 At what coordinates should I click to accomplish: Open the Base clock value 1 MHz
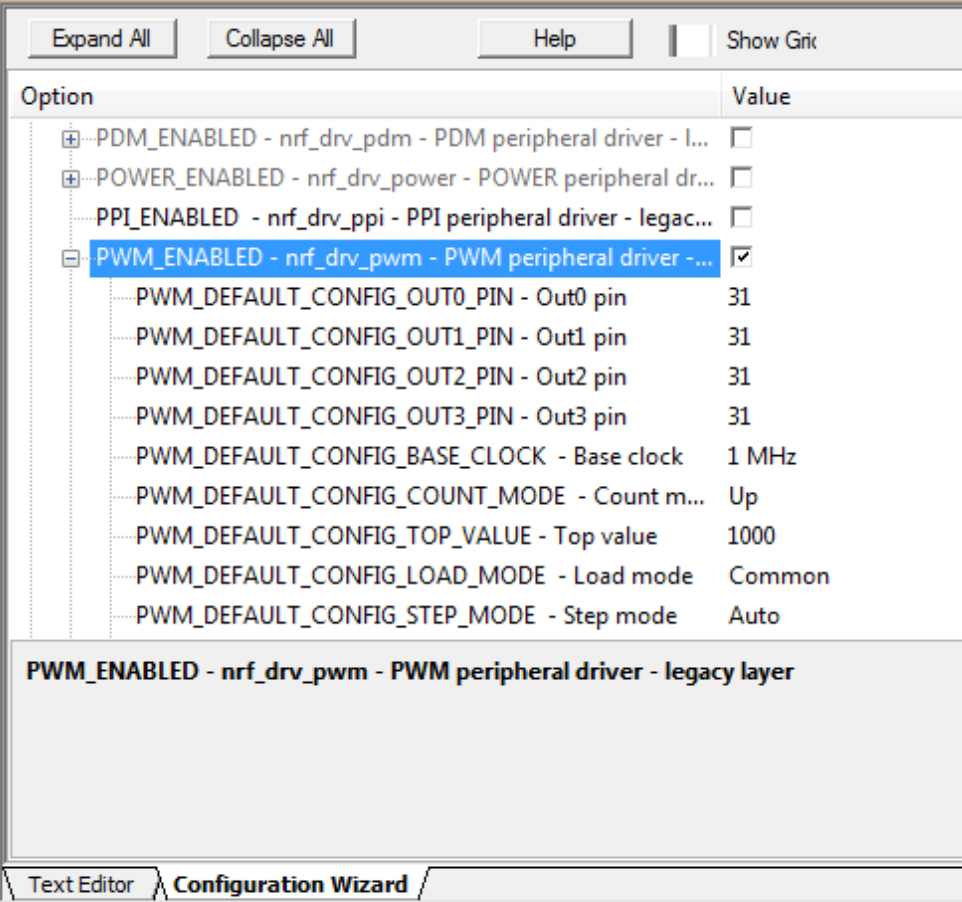(x=761, y=457)
